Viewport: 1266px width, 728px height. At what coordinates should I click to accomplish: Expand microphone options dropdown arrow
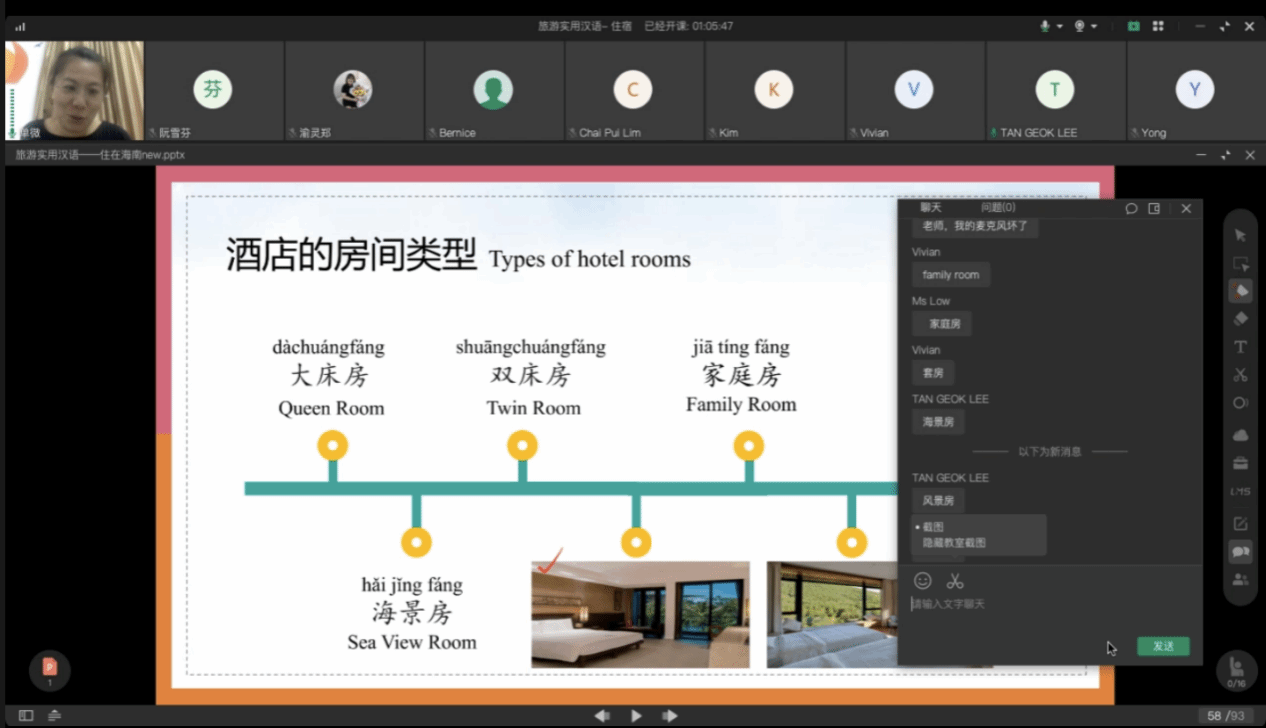pyautogui.click(x=1059, y=26)
